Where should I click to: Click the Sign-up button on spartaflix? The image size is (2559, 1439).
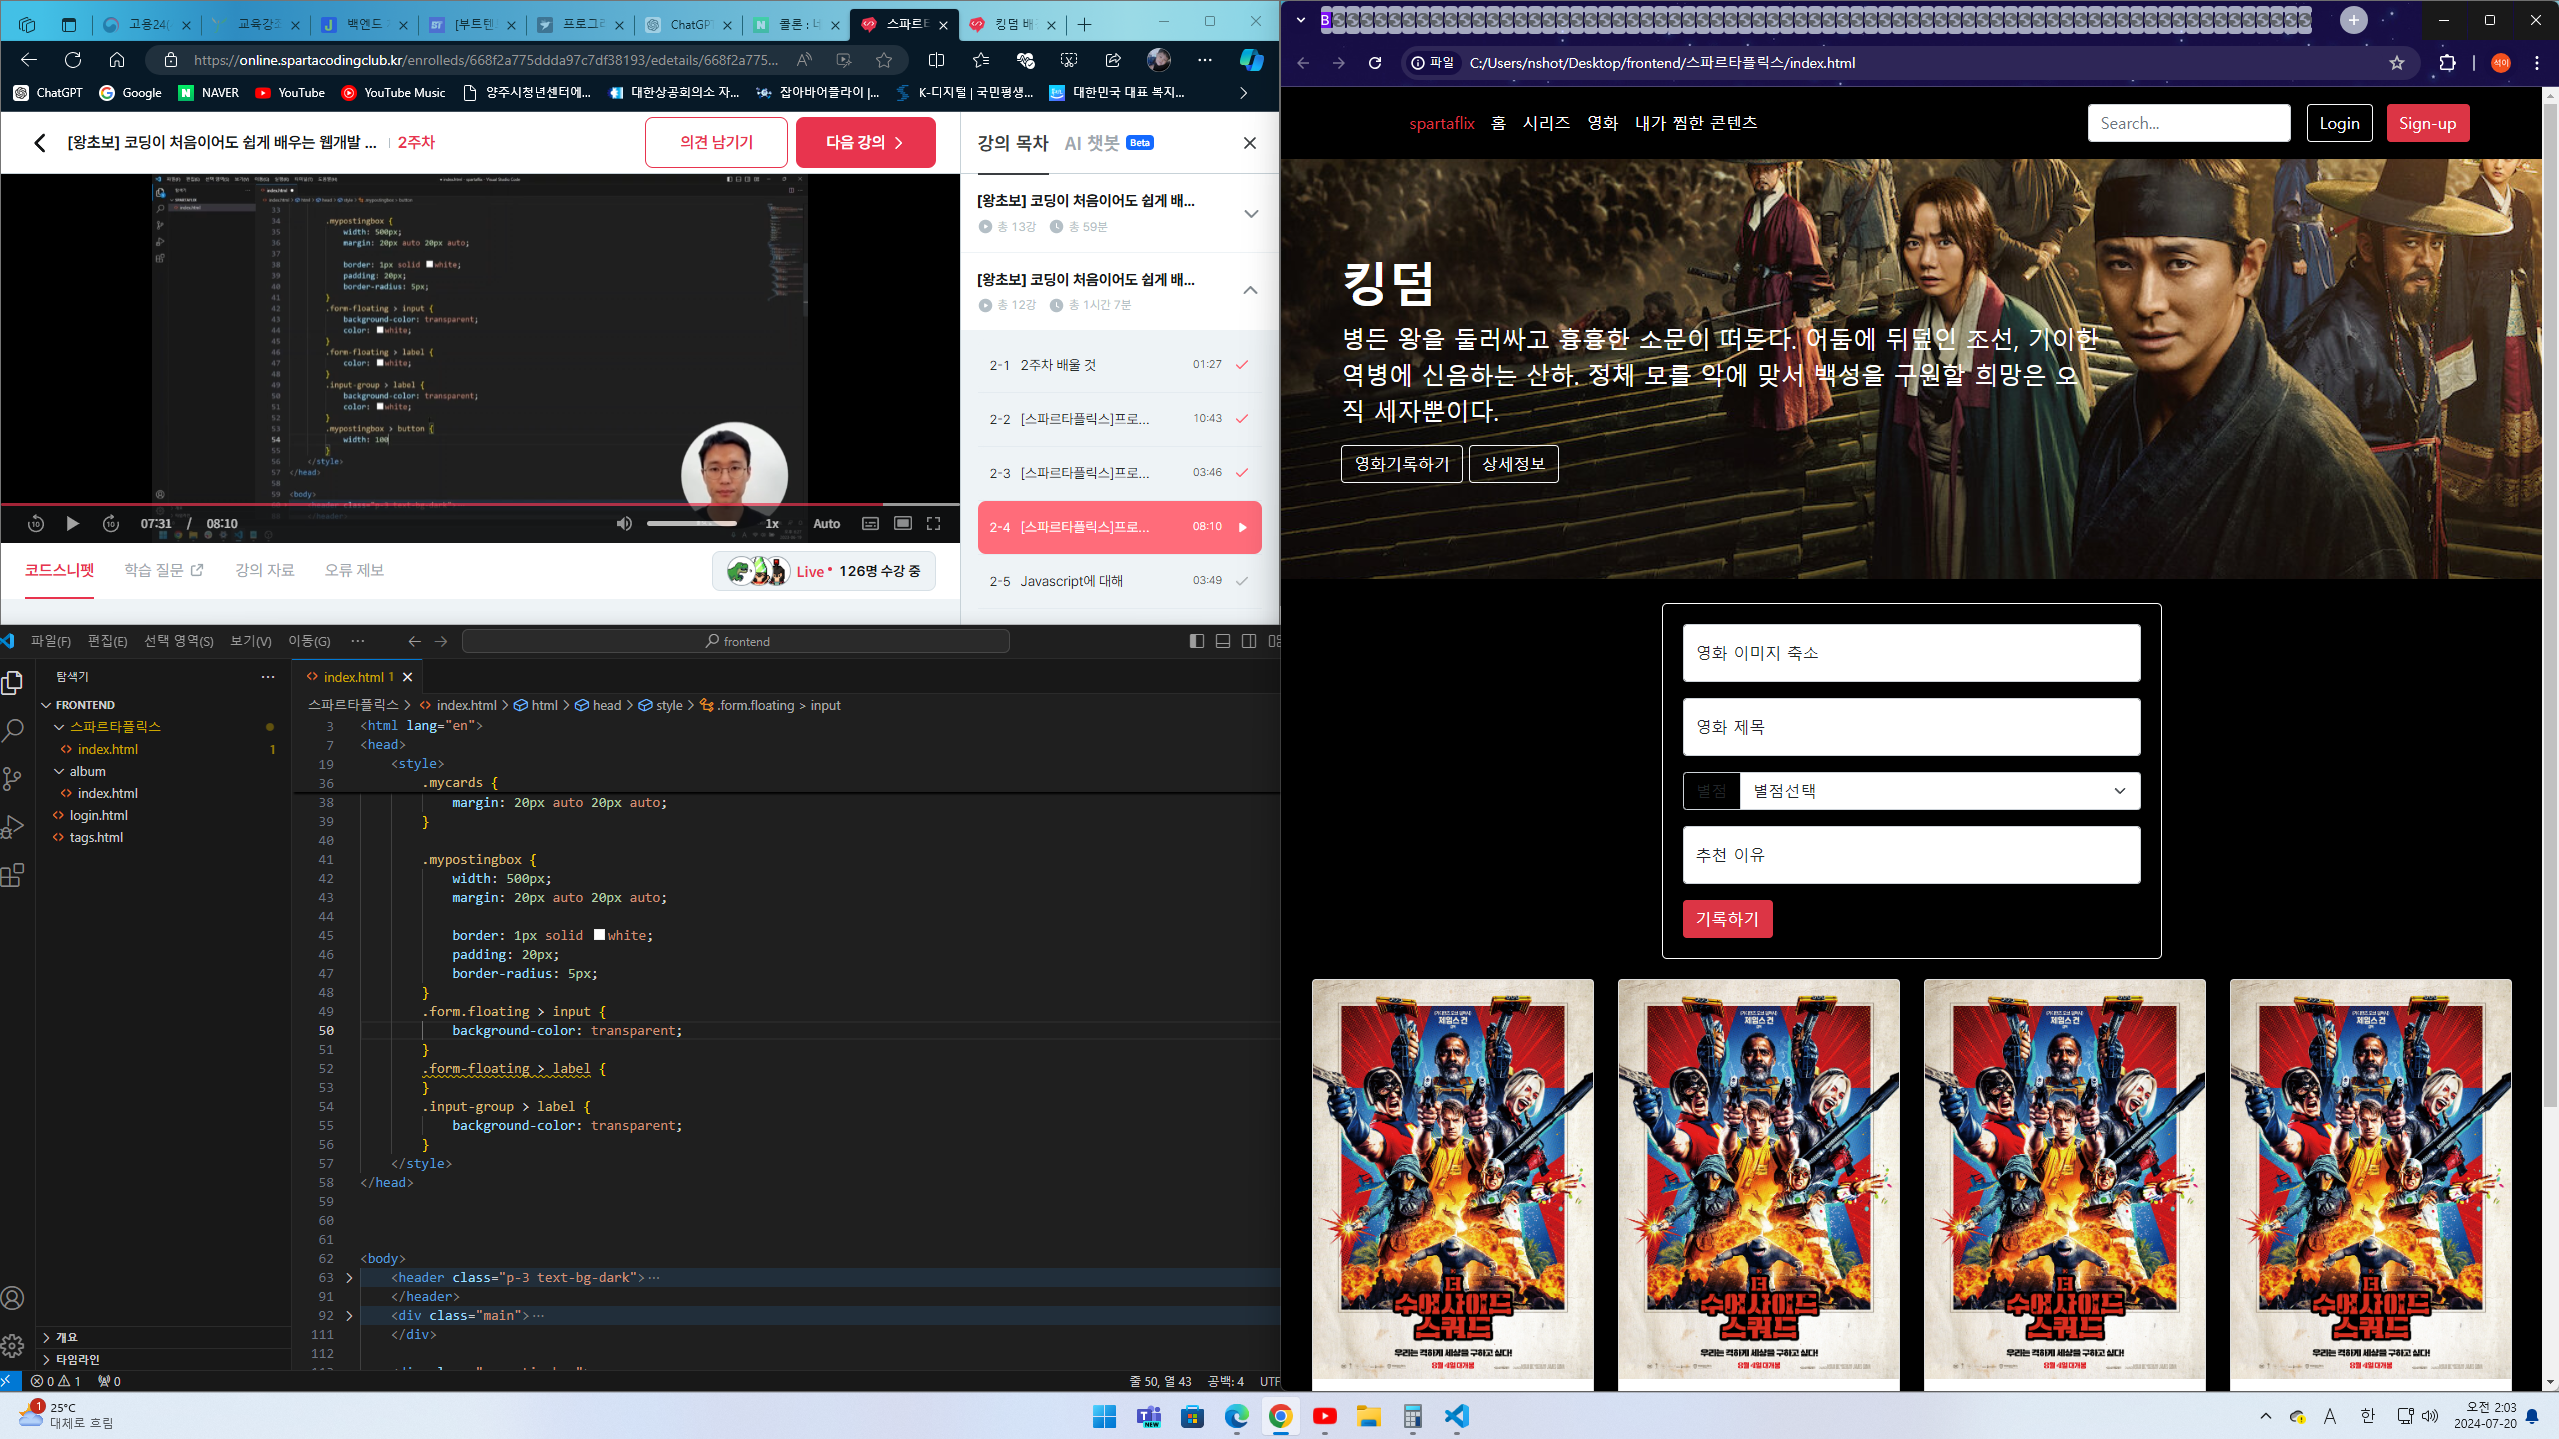[2427, 123]
